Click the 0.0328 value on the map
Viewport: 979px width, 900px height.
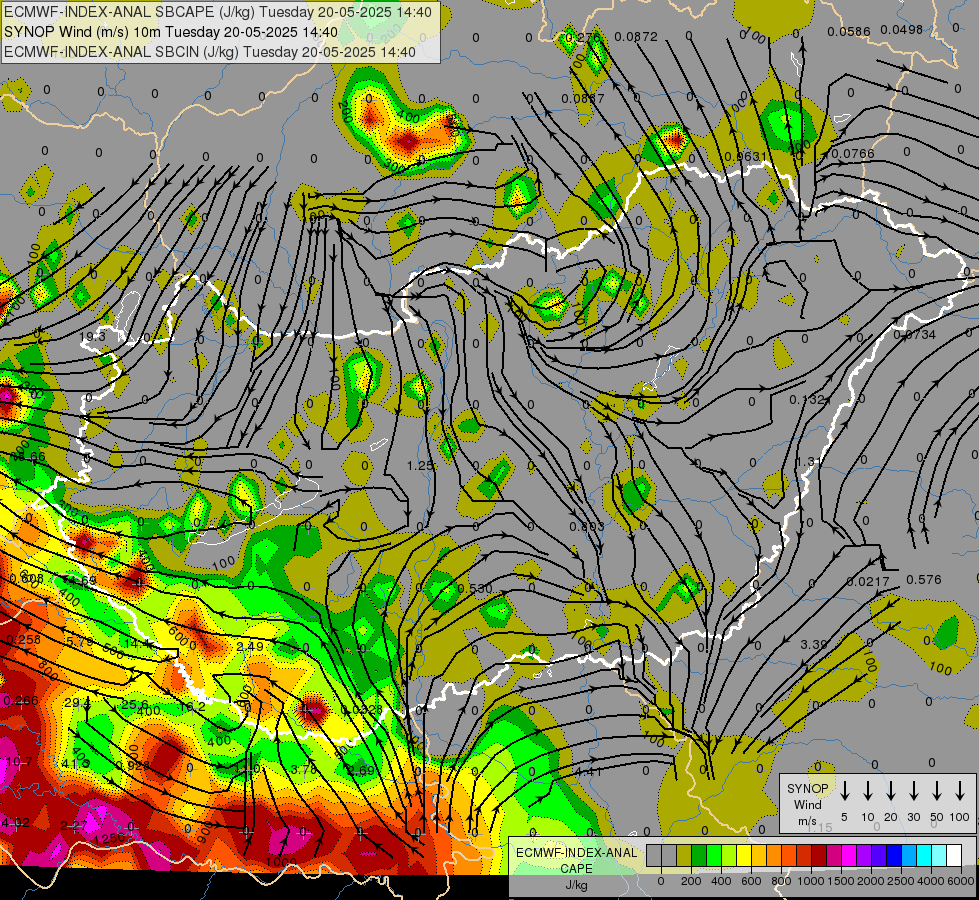click(362, 710)
